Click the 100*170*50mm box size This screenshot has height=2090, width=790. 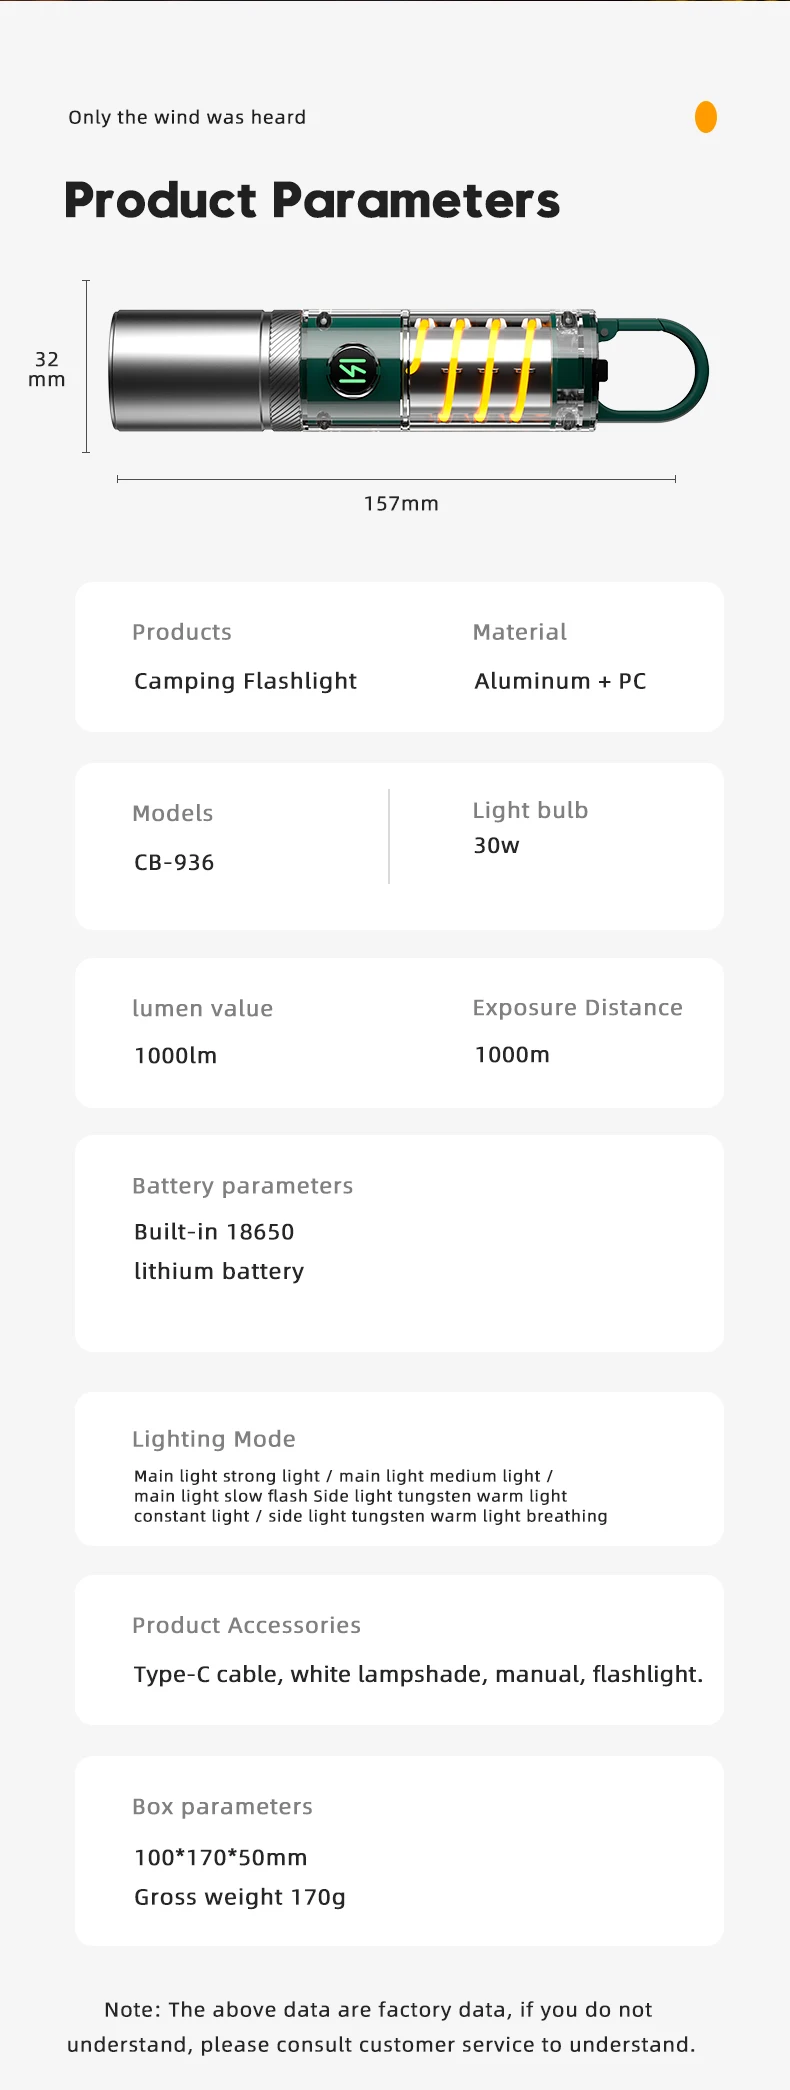(x=221, y=1857)
